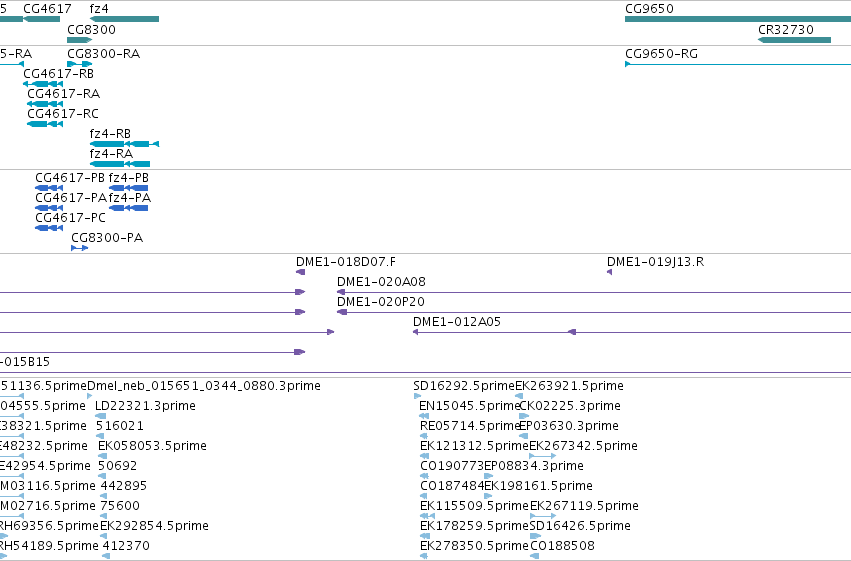
Task: Click EST EK198161.5prime
Action: pyautogui.click(x=538, y=486)
